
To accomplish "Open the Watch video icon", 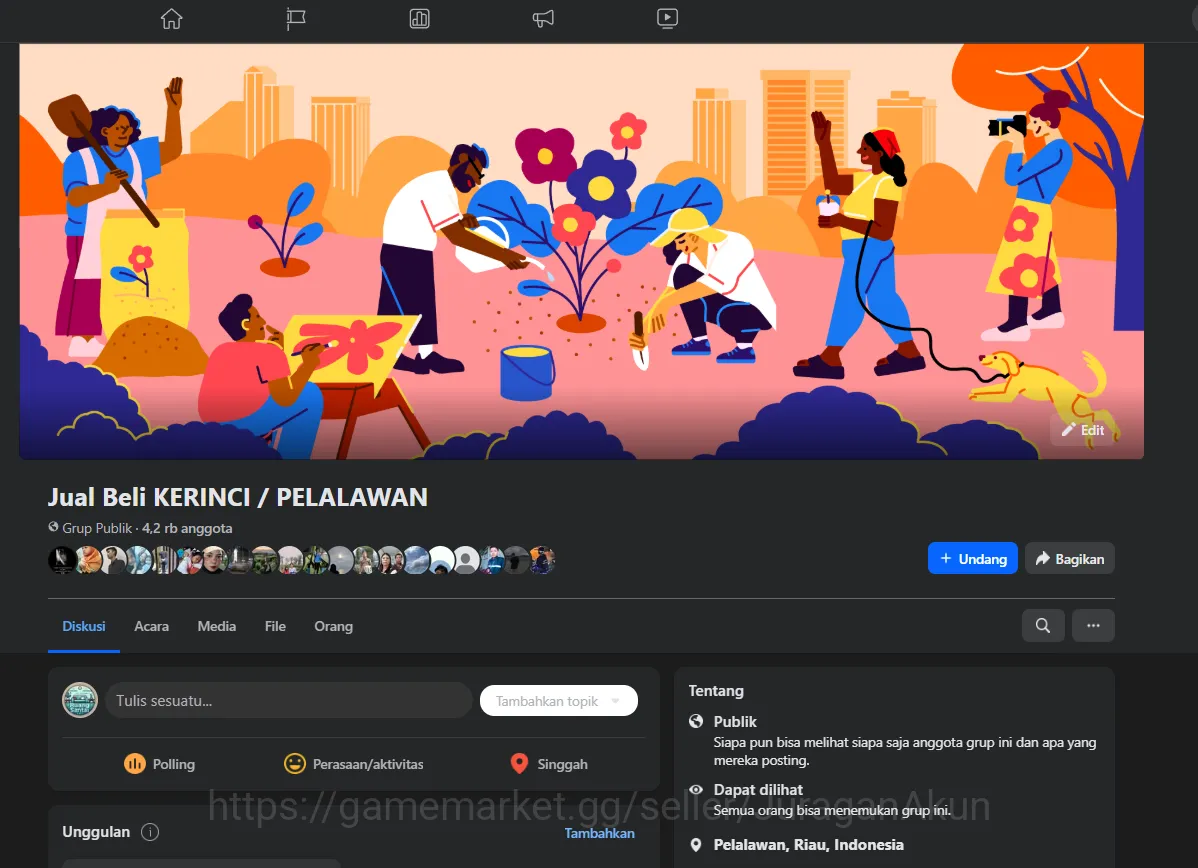I will click(x=667, y=18).
